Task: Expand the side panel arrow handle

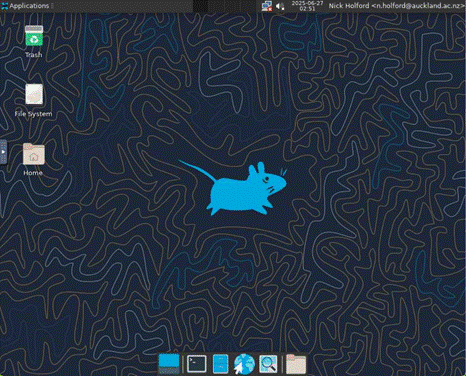Action: pos(3,152)
